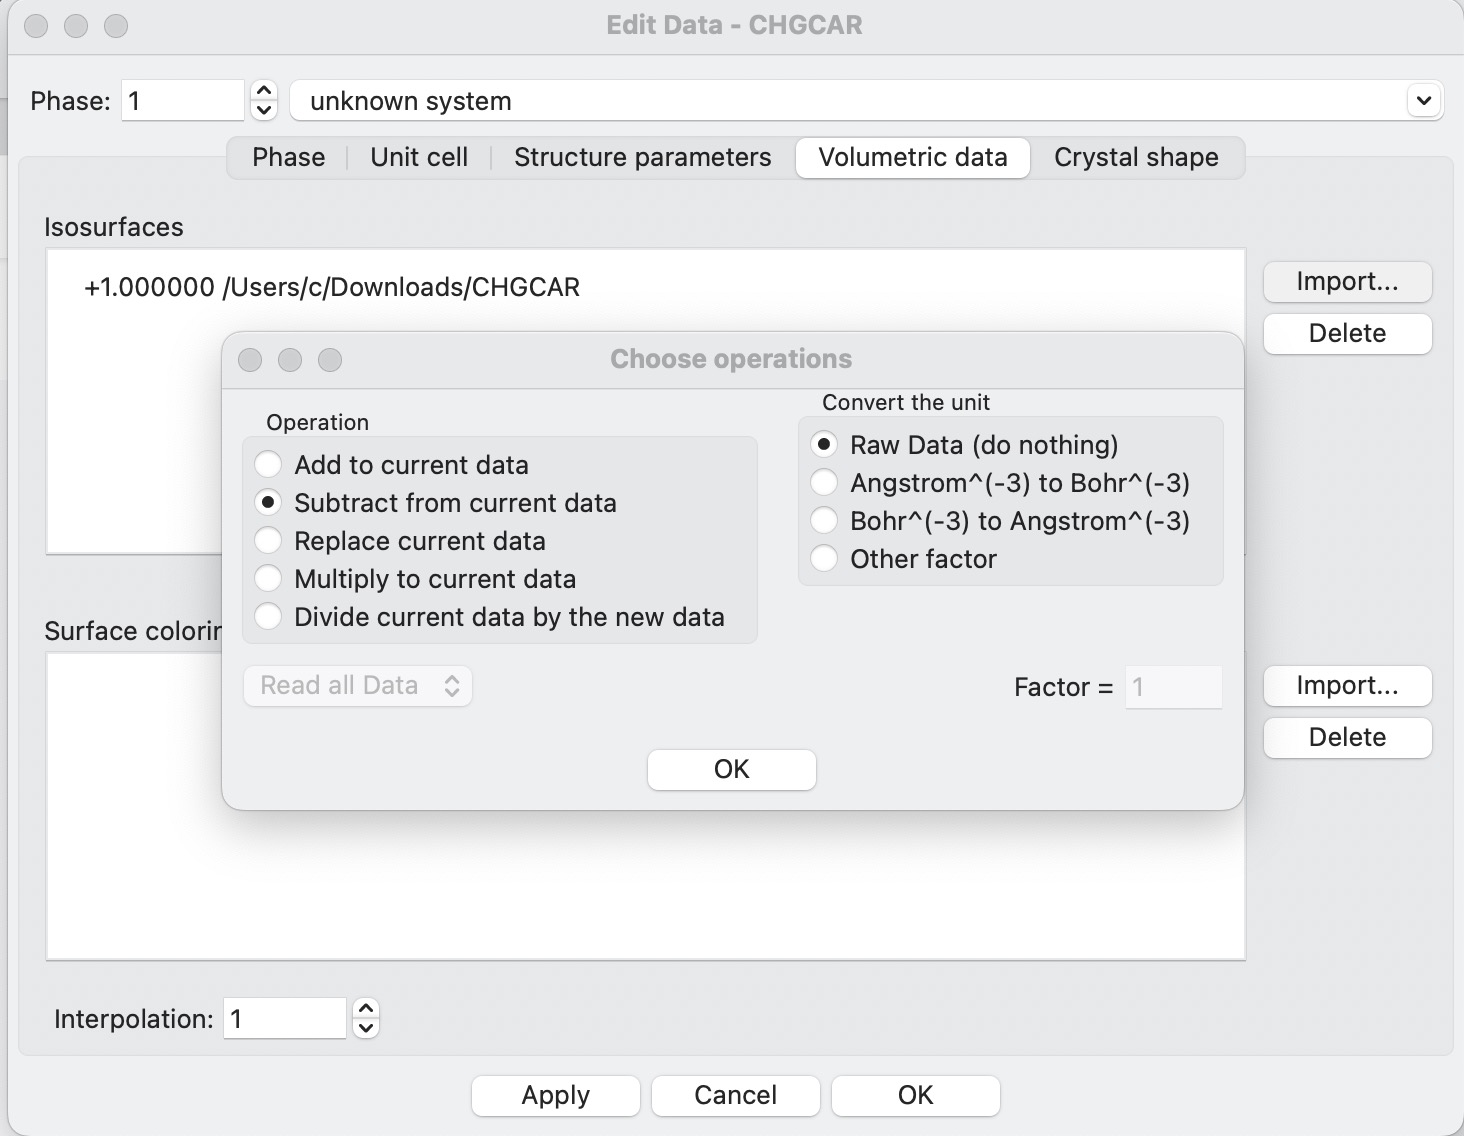This screenshot has width=1464, height=1136.
Task: Select the CHGCAR entry in Isosurfaces list
Action: click(332, 288)
